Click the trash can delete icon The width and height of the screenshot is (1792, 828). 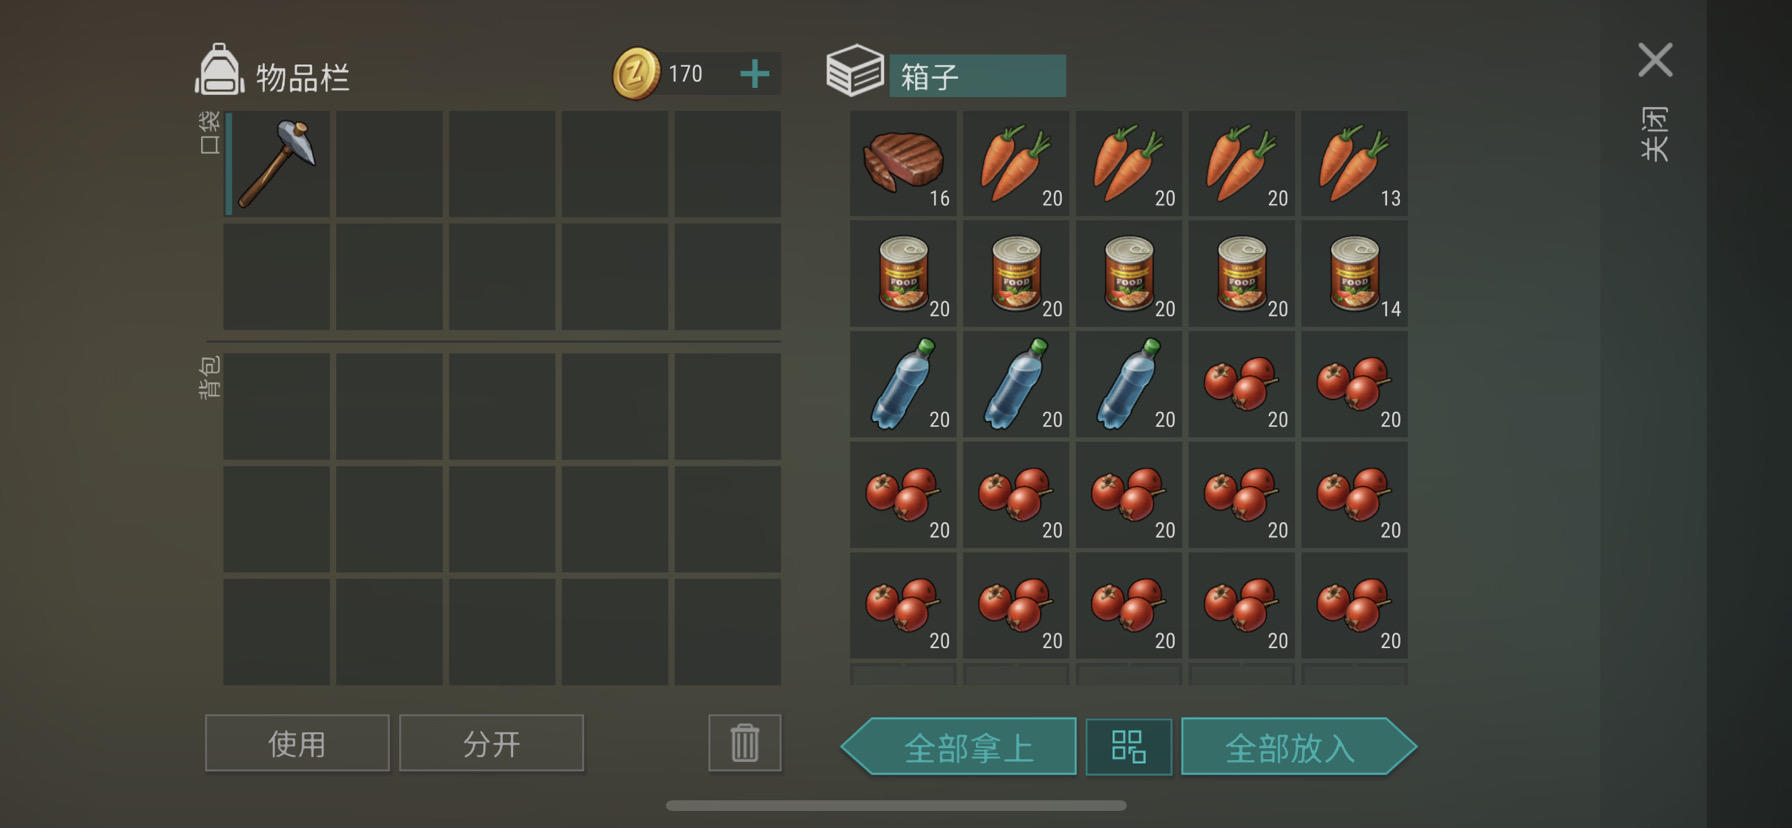point(745,743)
